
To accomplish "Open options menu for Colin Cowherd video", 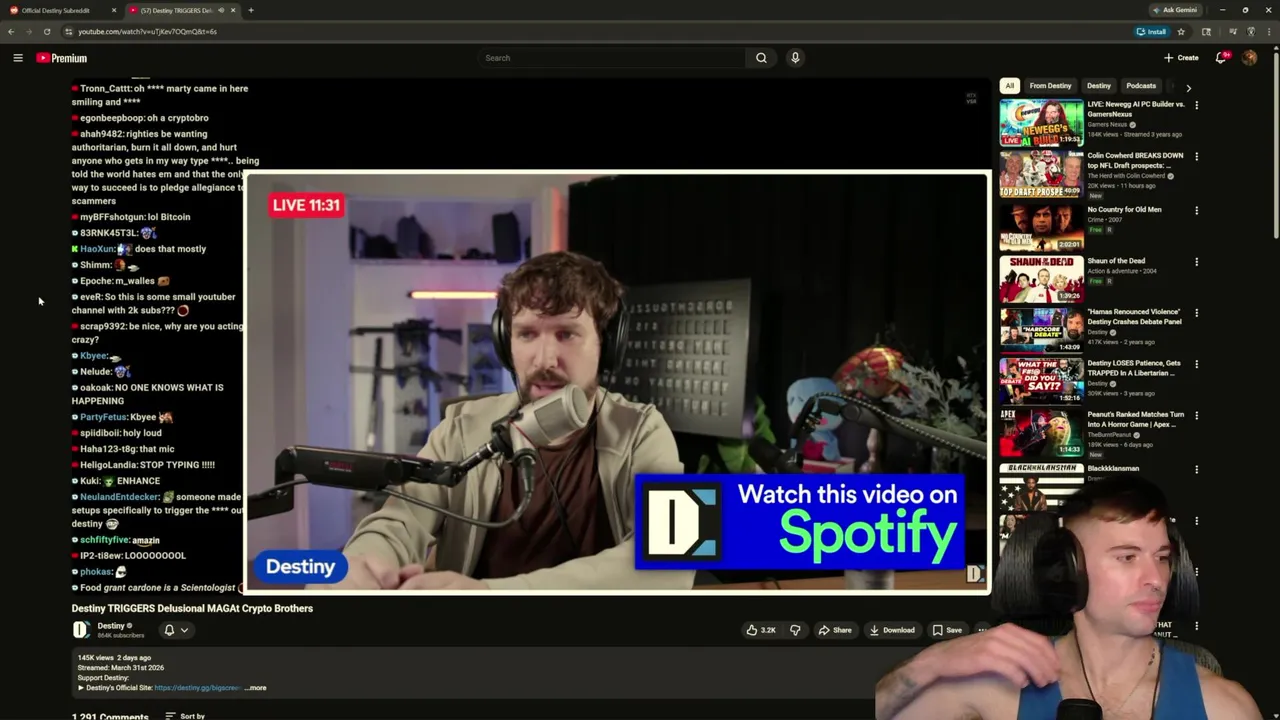I will click(x=1196, y=156).
